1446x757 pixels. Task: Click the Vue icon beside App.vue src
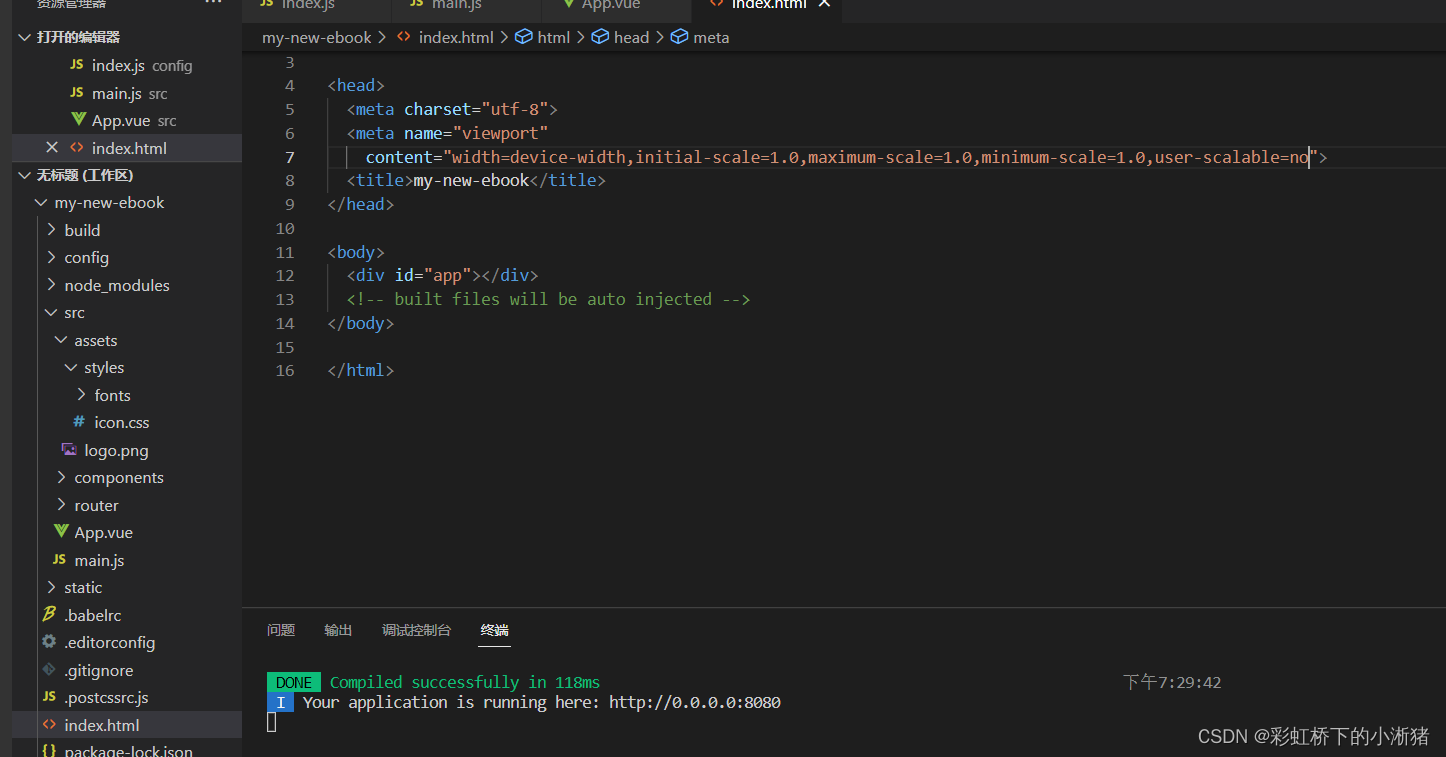point(79,120)
